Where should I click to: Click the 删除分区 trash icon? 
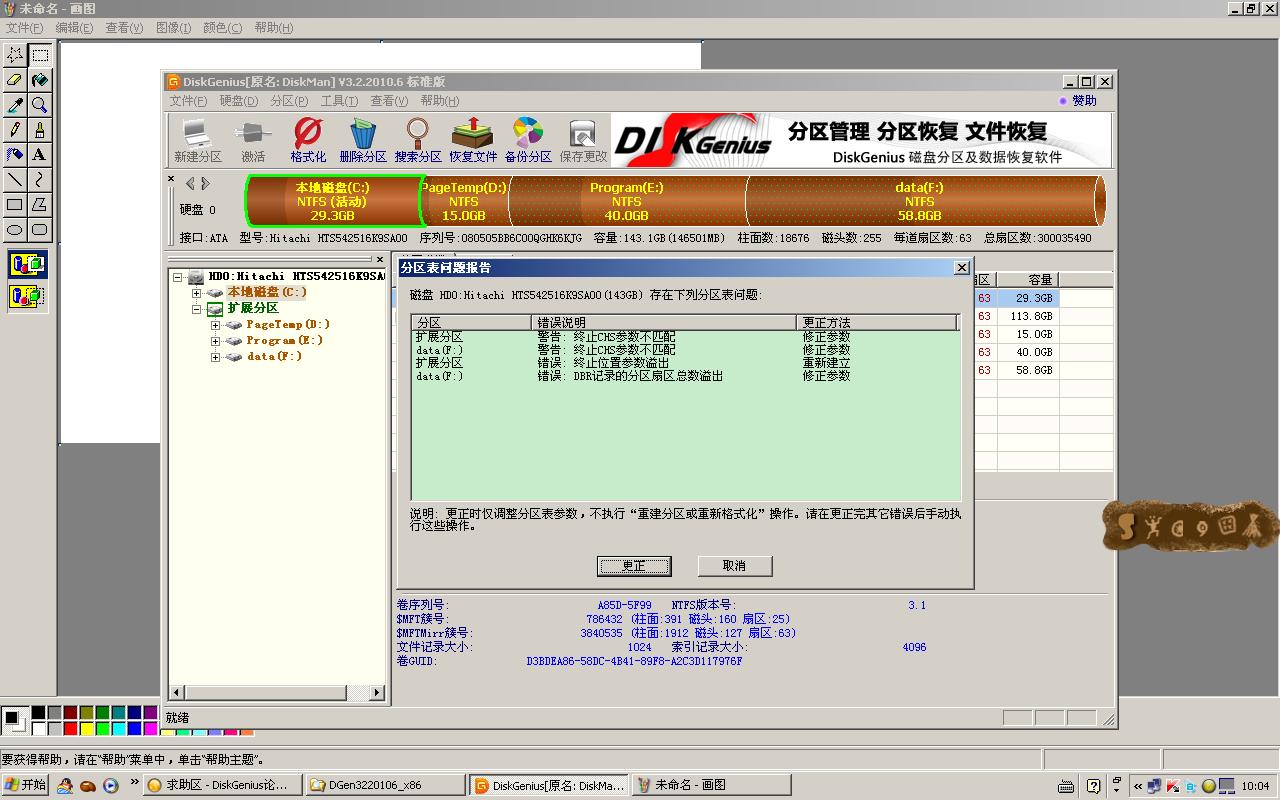(x=363, y=140)
